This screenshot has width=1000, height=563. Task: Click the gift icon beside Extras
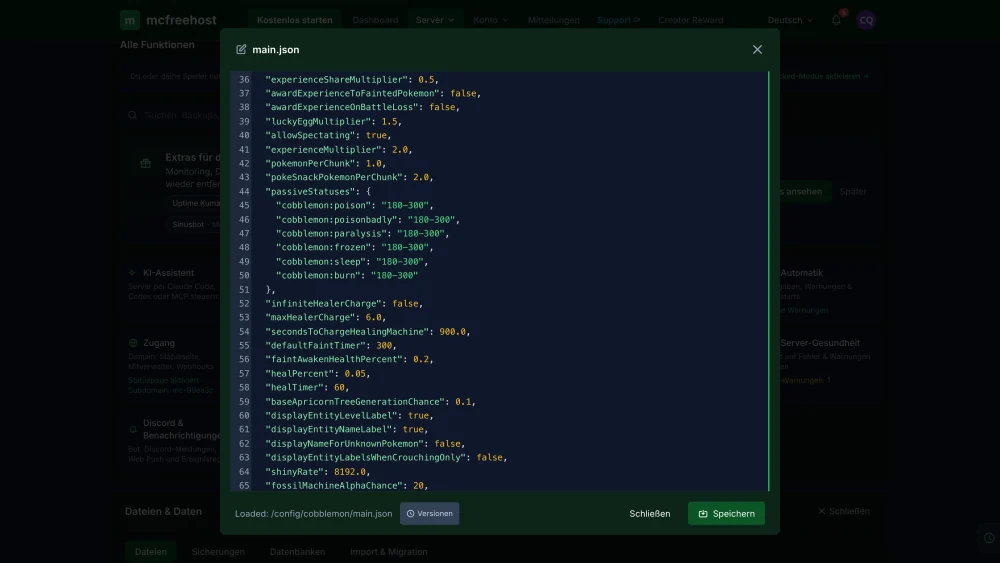(145, 163)
